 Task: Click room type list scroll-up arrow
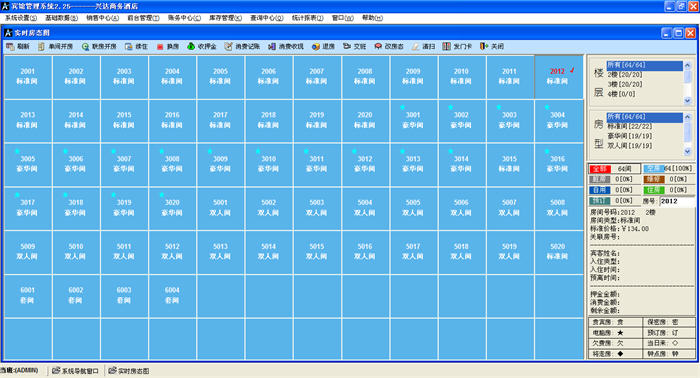click(x=688, y=117)
